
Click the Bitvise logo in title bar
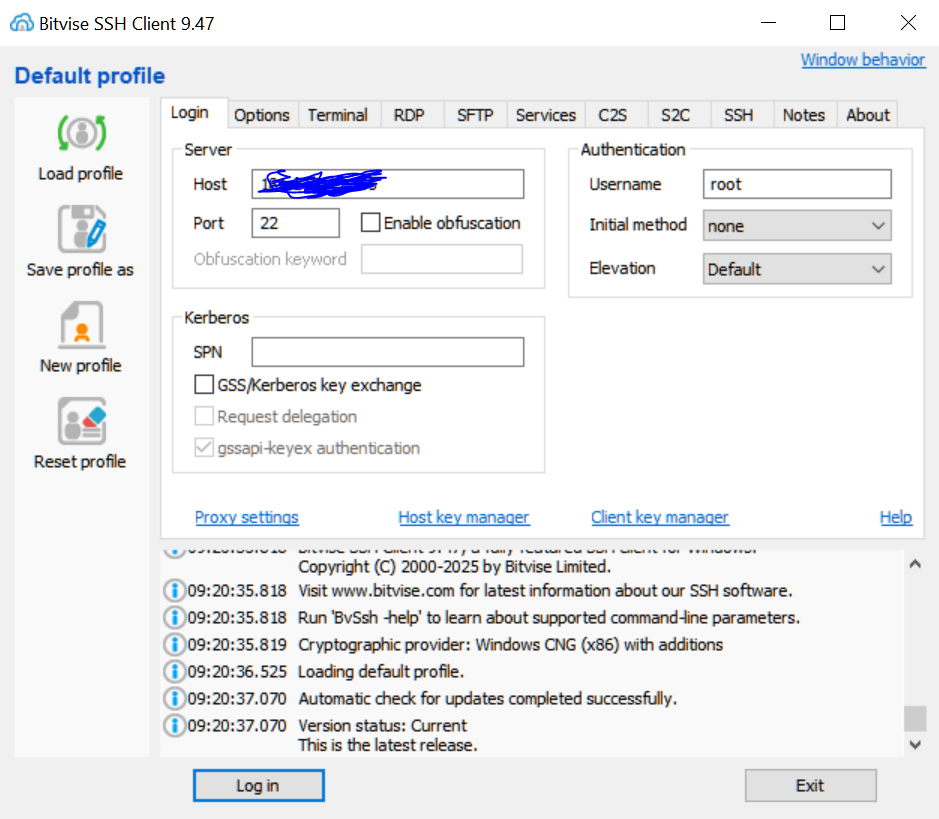pyautogui.click(x=22, y=23)
